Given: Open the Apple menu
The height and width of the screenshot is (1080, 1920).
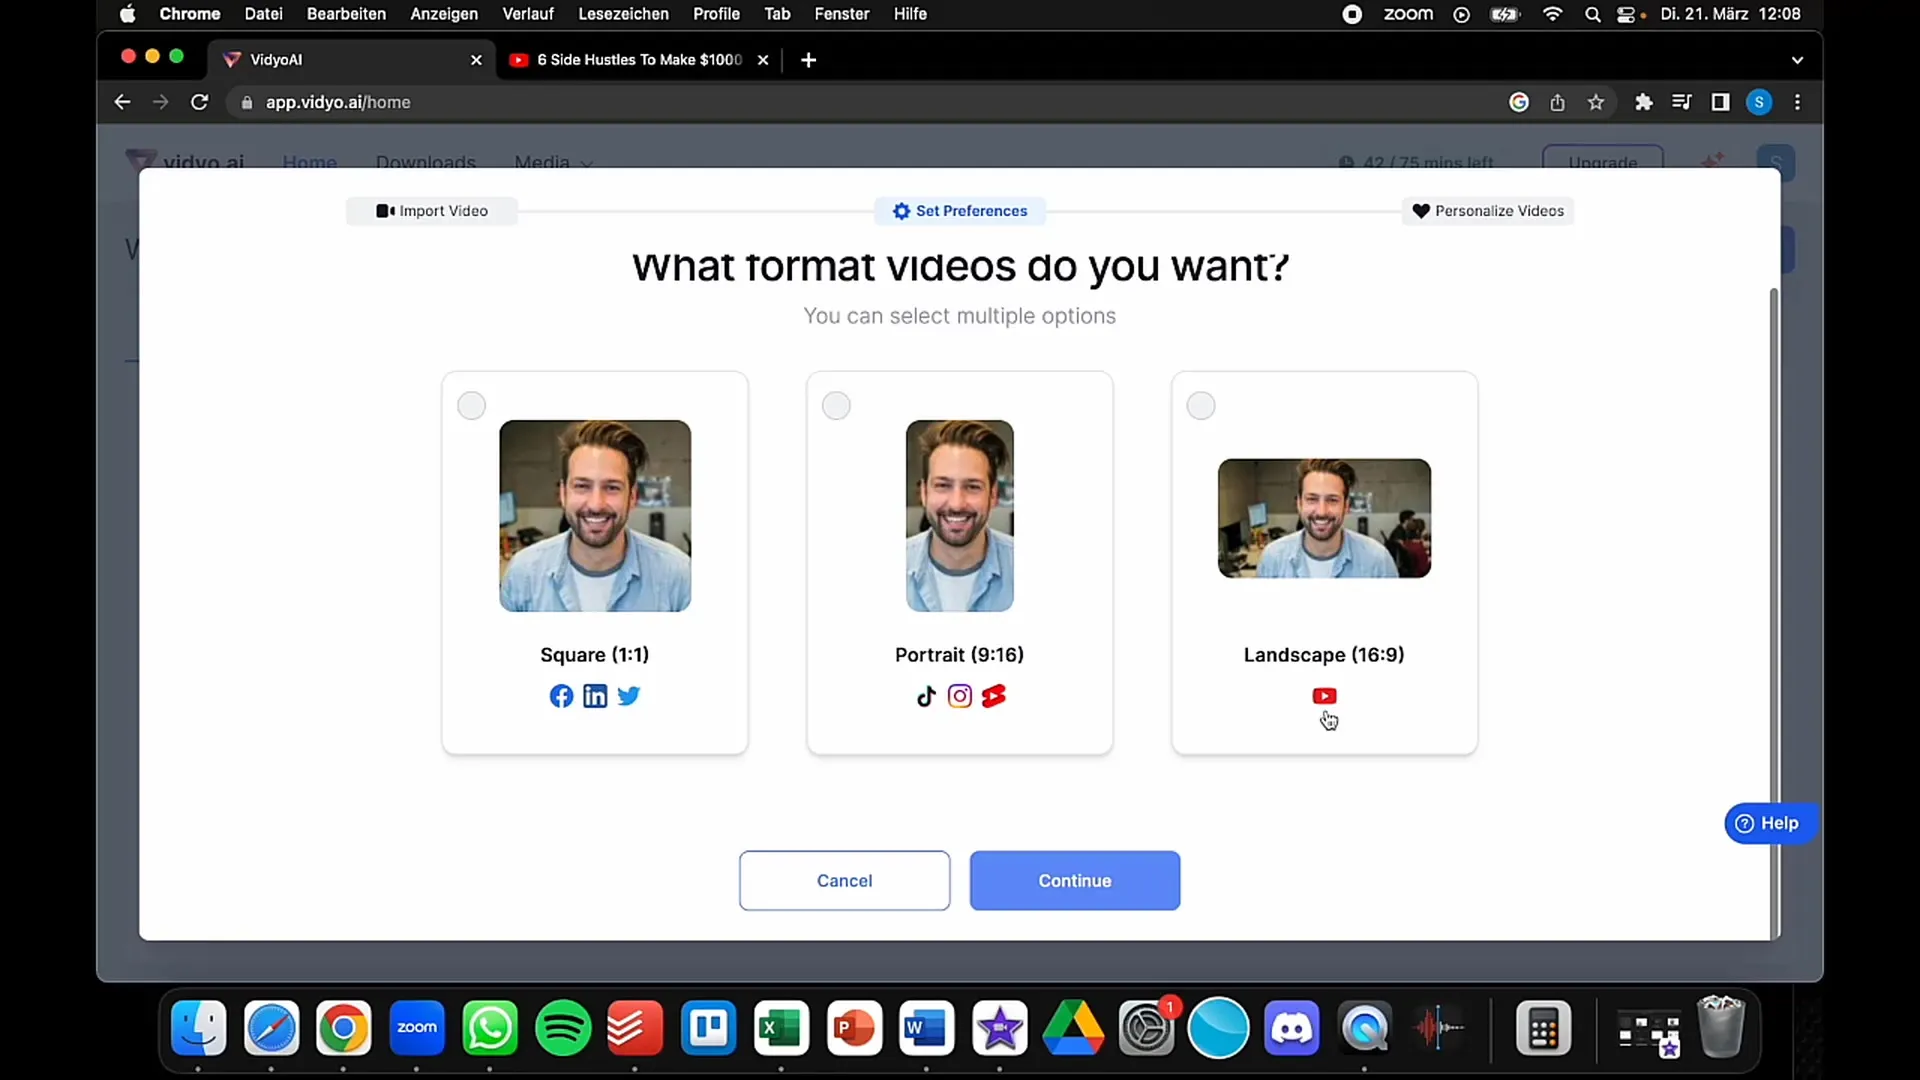Looking at the screenshot, I should point(127,14).
